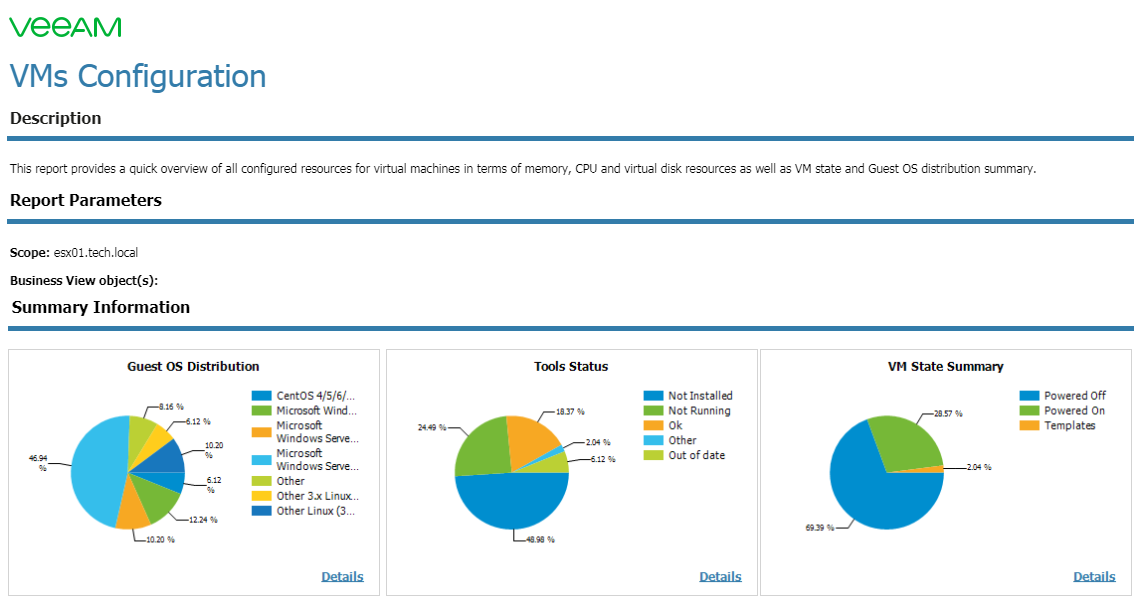1140x604 pixels.
Task: Click the 46.94 % label on Guest OS chart
Action: click(38, 463)
